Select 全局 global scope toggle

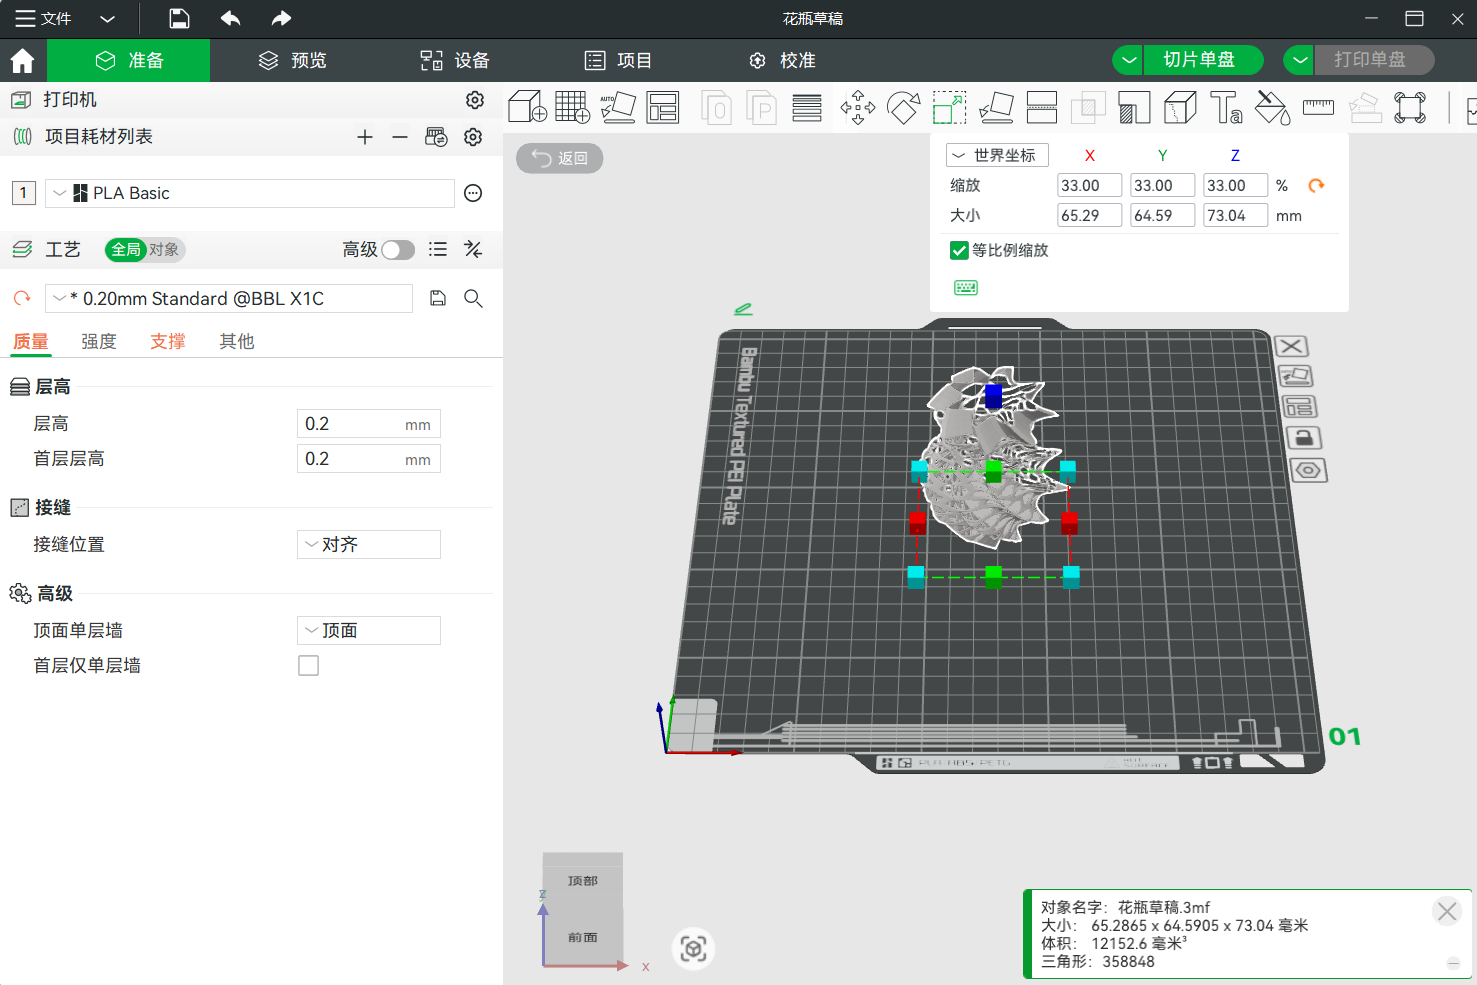pos(126,249)
